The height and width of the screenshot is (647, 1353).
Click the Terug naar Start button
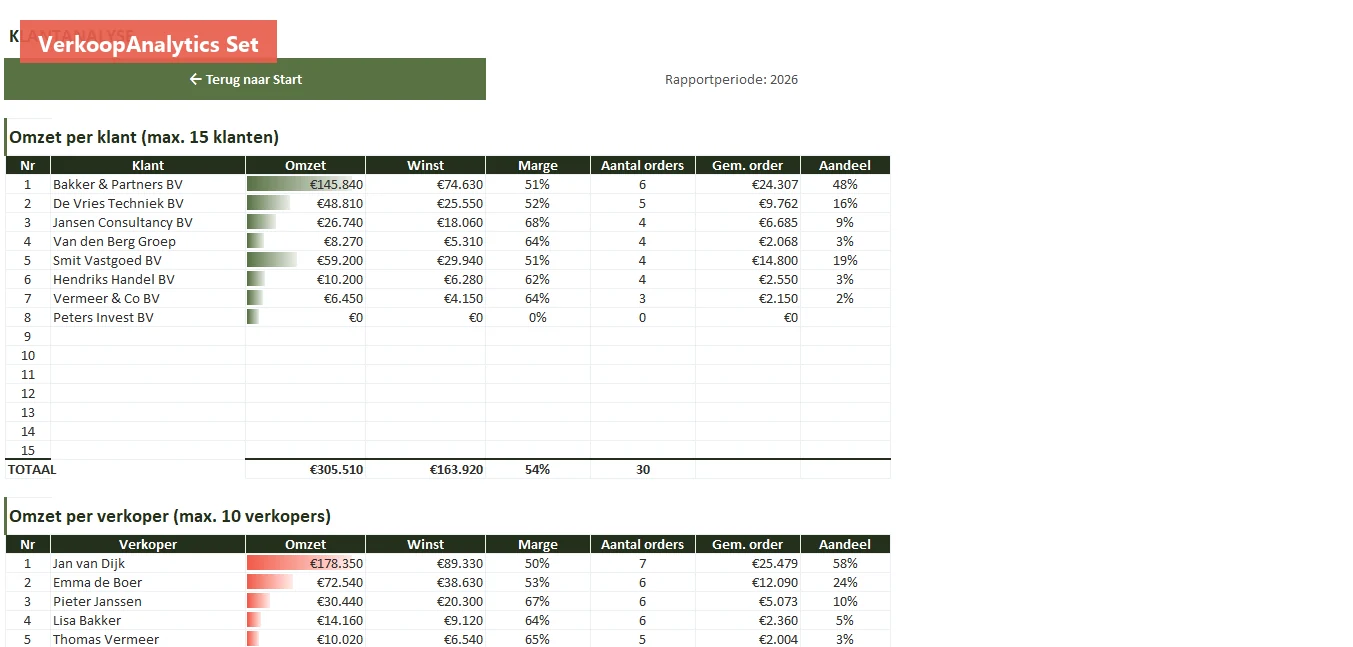click(245, 79)
